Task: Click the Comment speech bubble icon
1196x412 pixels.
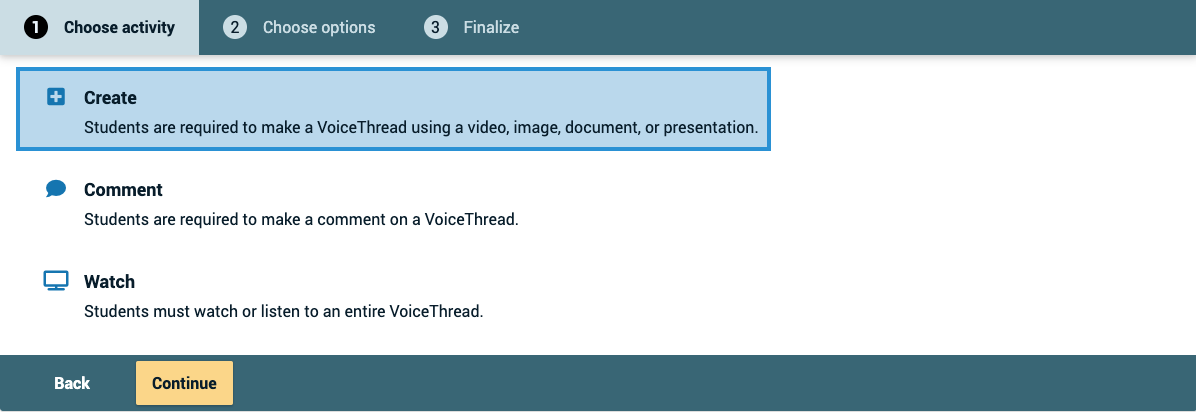Action: click(56, 188)
